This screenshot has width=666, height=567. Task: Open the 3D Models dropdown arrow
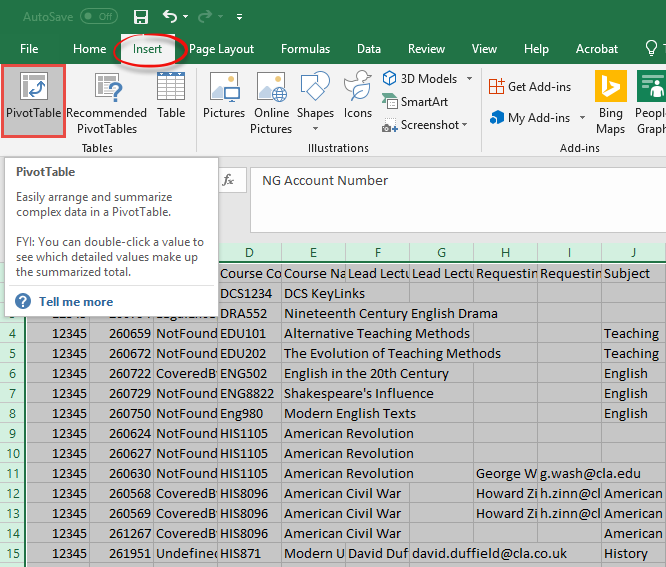(468, 79)
